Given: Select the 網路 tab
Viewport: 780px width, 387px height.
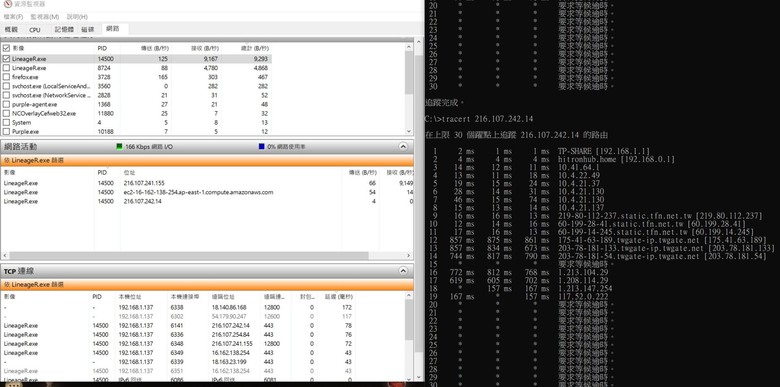Looking at the screenshot, I should [x=113, y=29].
